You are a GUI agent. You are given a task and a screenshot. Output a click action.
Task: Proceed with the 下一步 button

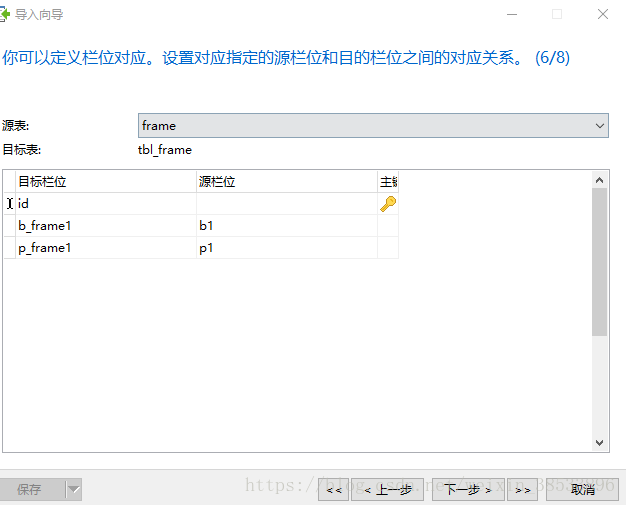pos(468,489)
